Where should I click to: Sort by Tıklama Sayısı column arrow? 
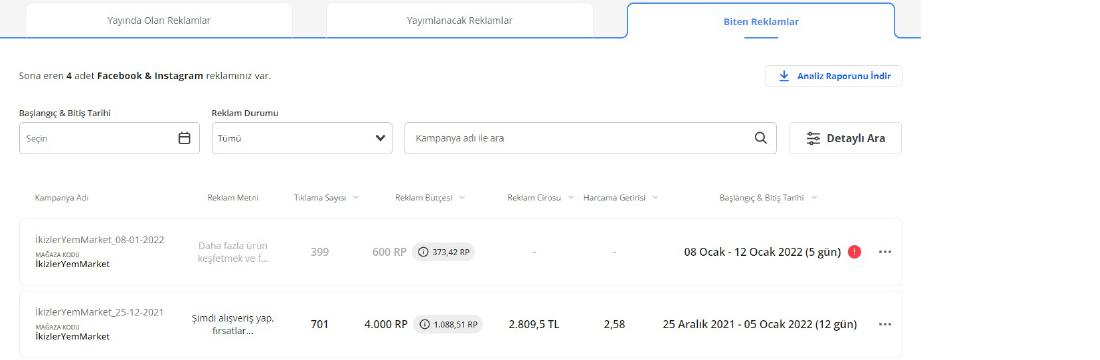pyautogui.click(x=356, y=198)
